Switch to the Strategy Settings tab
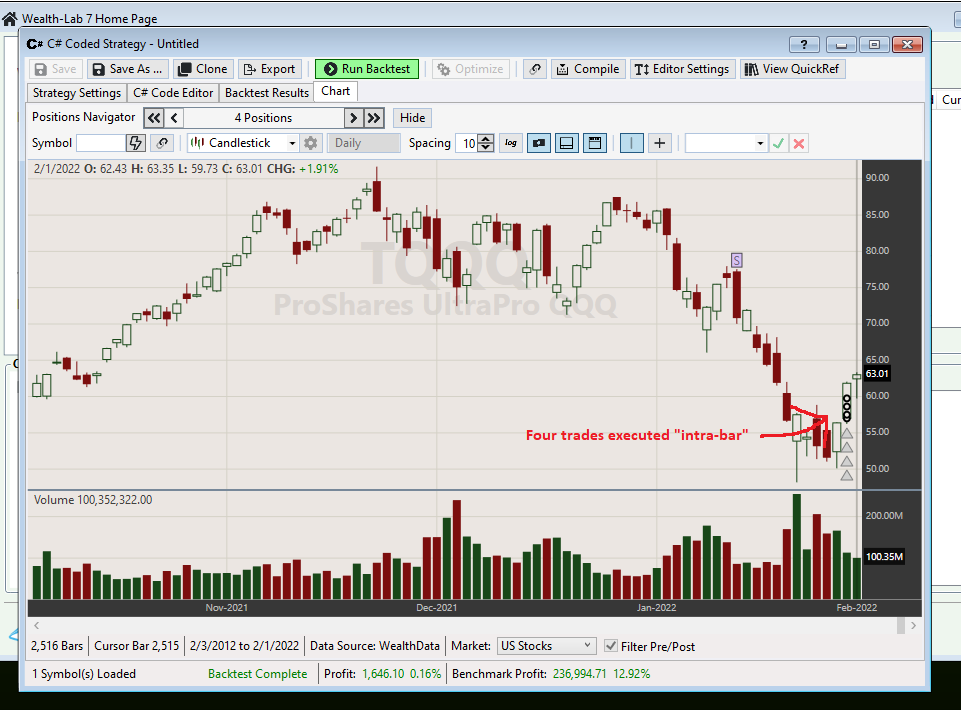961x710 pixels. click(77, 93)
